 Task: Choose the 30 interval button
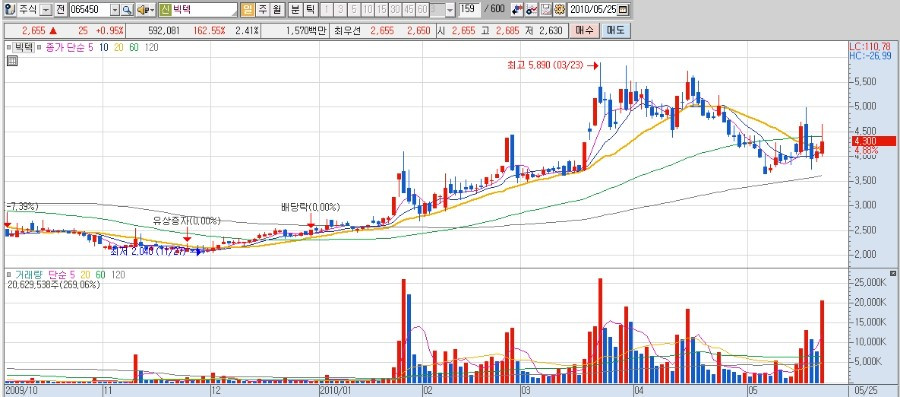(x=395, y=10)
